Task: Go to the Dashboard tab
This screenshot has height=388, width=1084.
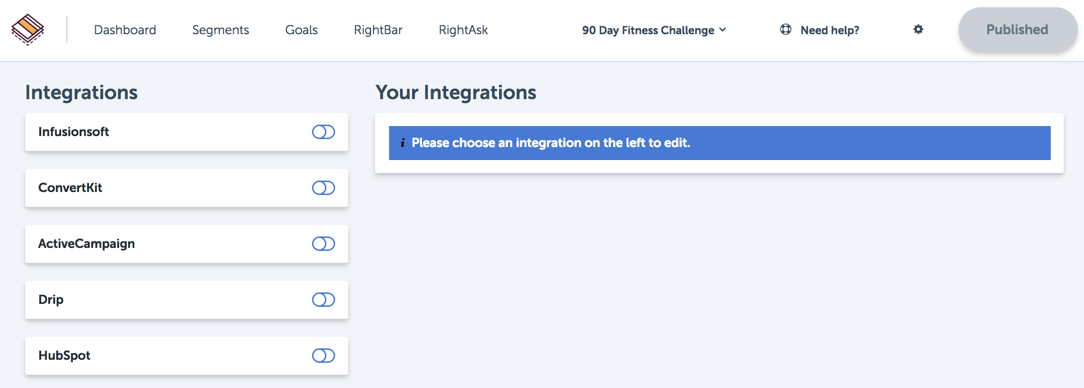Action: pyautogui.click(x=125, y=30)
